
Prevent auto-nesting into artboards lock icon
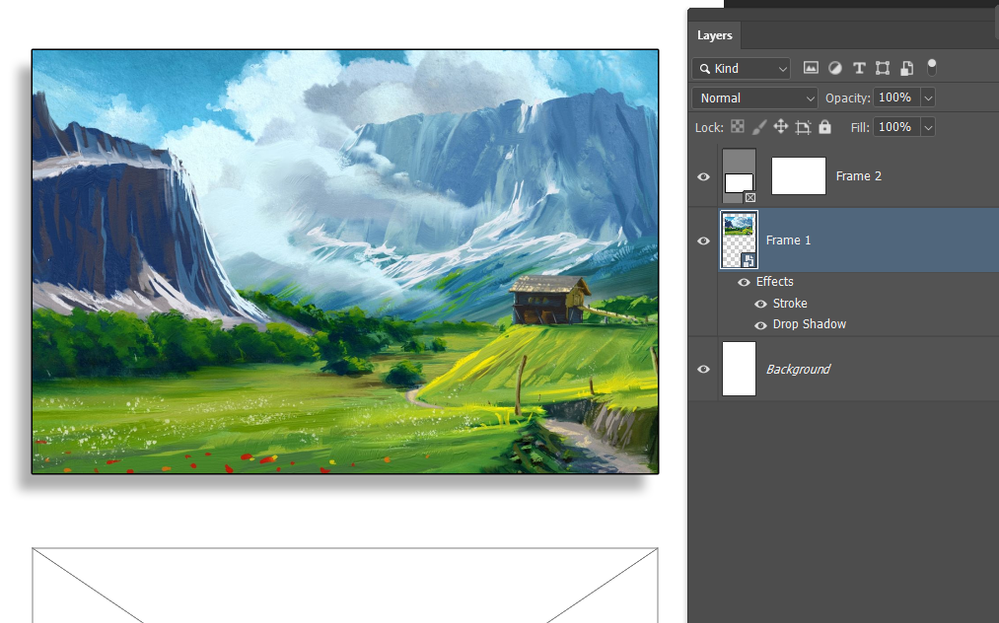(x=803, y=127)
